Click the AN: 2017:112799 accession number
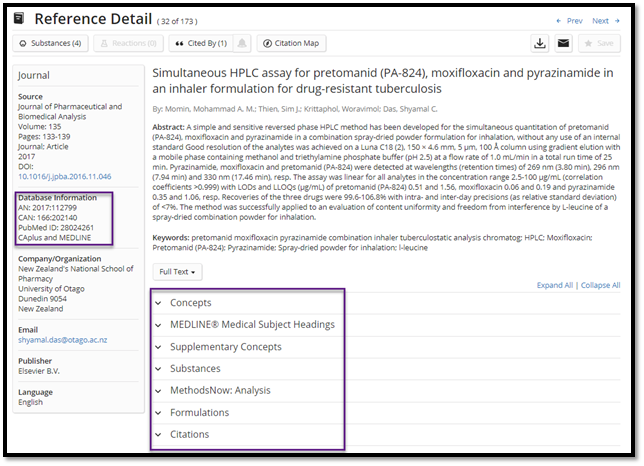The height and width of the screenshot is (466, 644). click(47, 208)
